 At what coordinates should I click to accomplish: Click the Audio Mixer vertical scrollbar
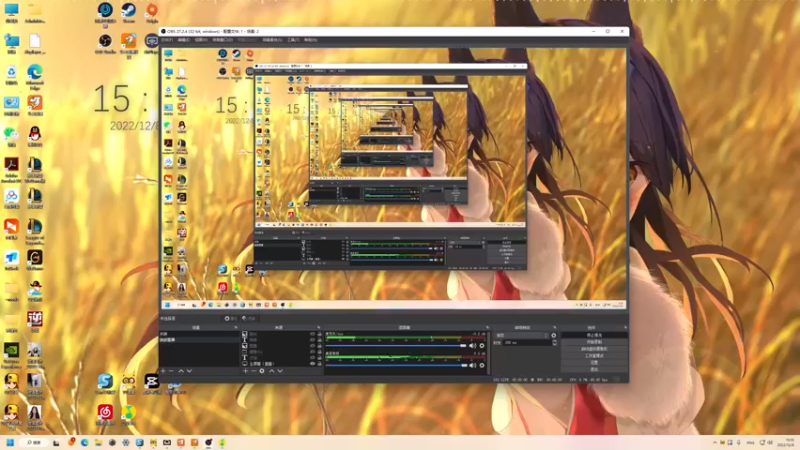[489, 352]
